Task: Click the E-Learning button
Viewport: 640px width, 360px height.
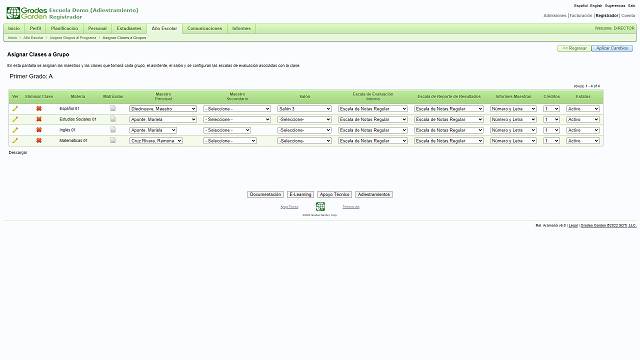Action: (x=300, y=195)
